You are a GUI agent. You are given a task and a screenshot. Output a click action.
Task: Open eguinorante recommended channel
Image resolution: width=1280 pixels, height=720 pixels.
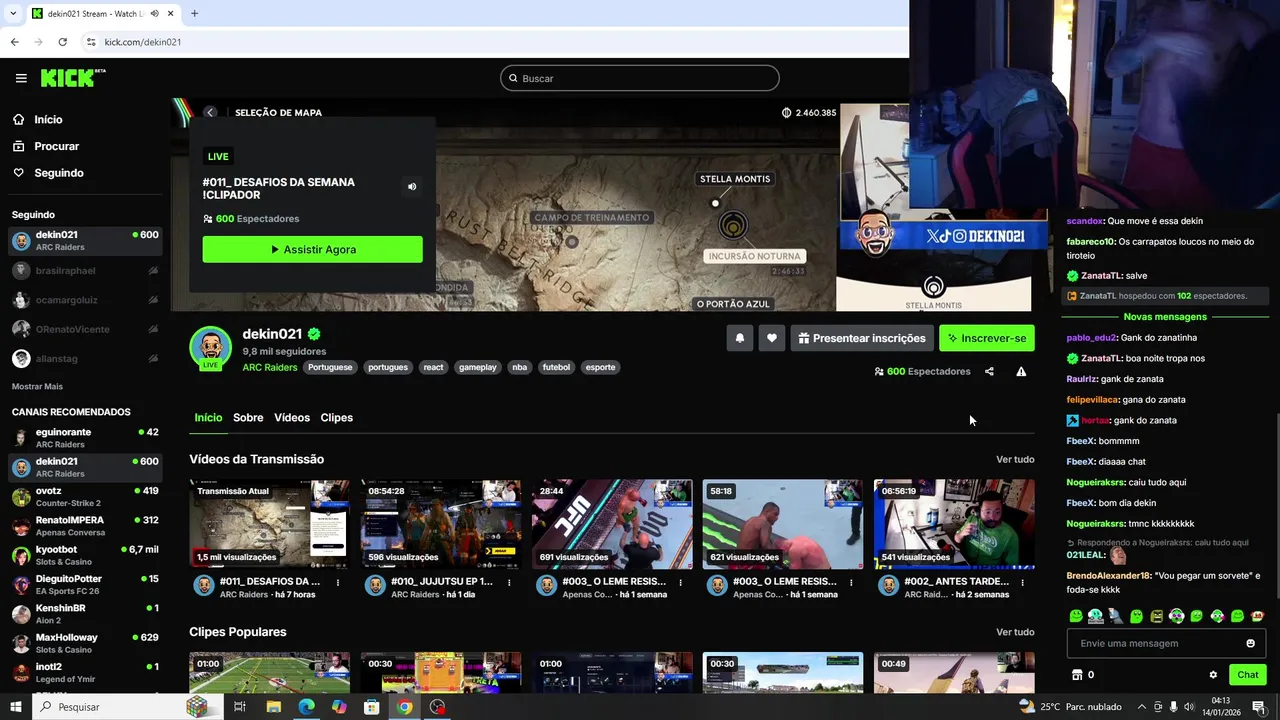(x=85, y=438)
